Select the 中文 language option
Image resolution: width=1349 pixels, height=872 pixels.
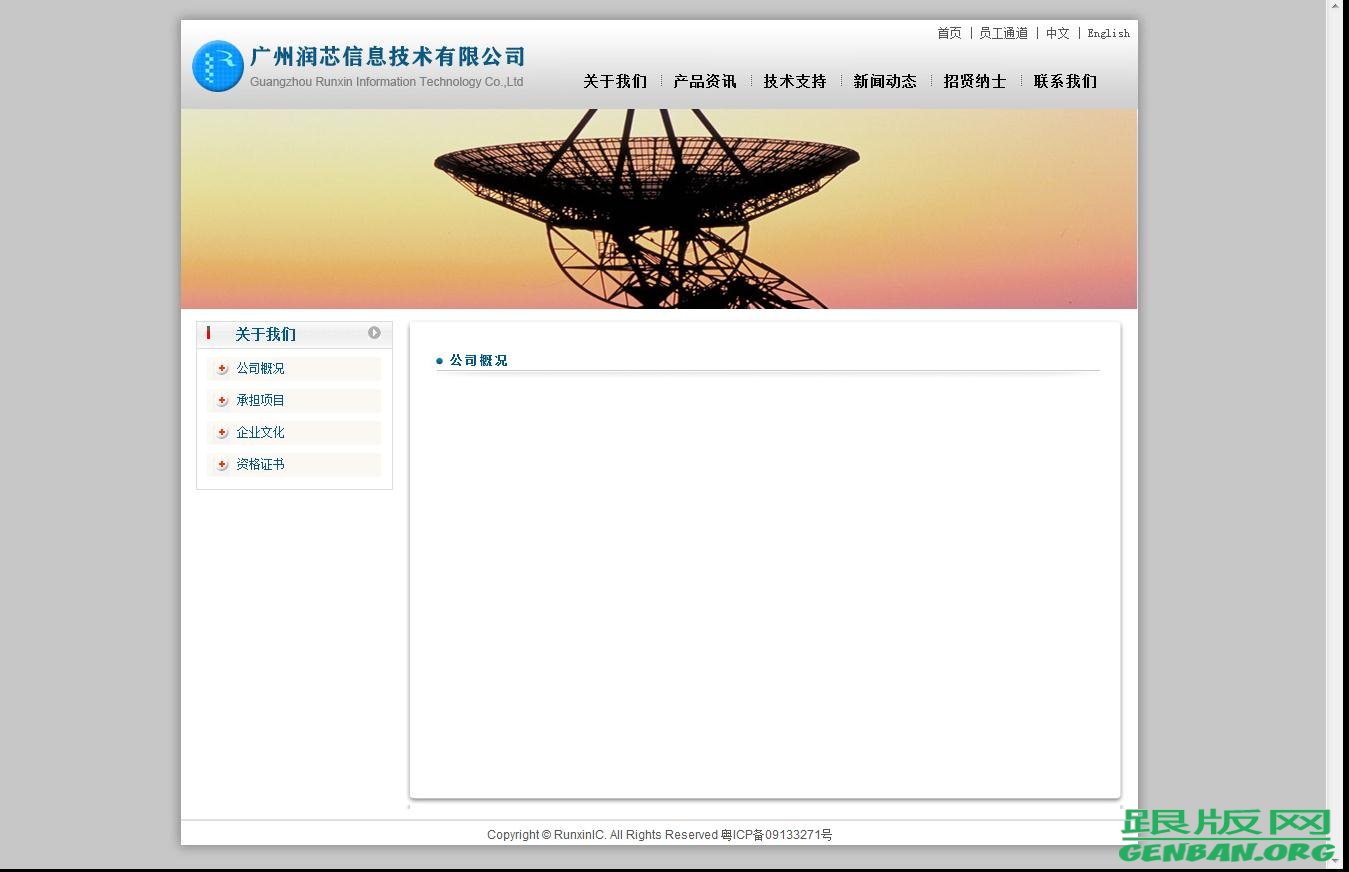coord(1057,33)
